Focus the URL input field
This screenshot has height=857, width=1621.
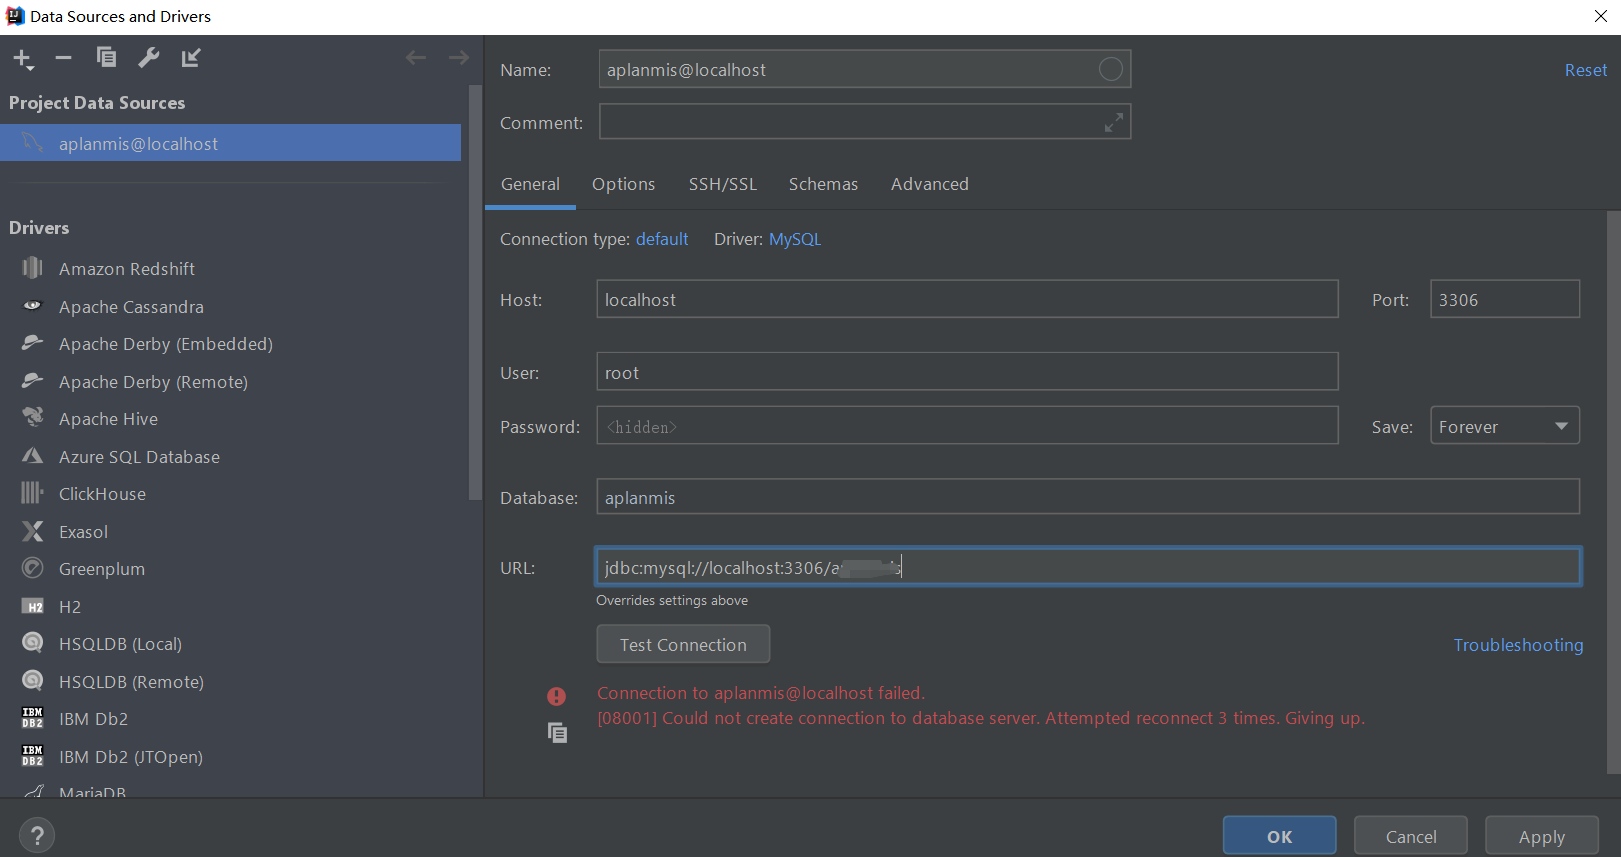pyautogui.click(x=1088, y=566)
